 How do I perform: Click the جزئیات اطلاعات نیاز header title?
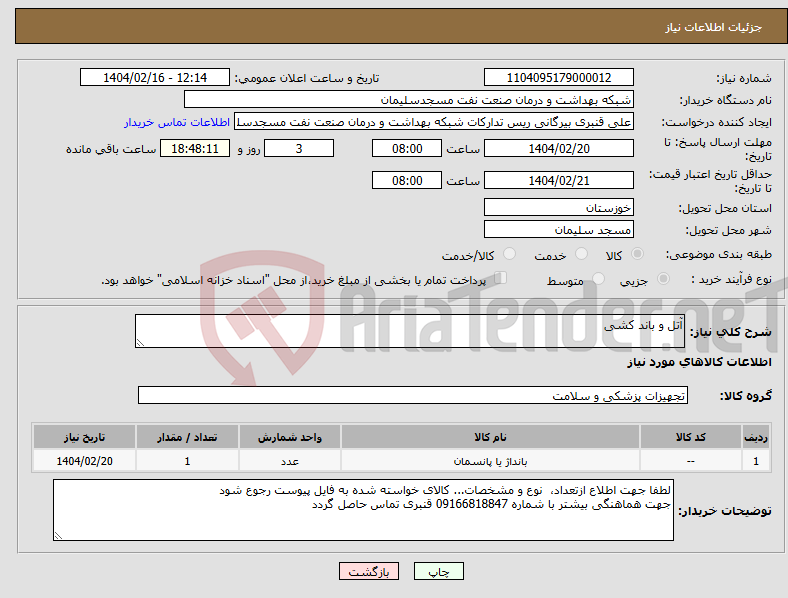pos(714,27)
